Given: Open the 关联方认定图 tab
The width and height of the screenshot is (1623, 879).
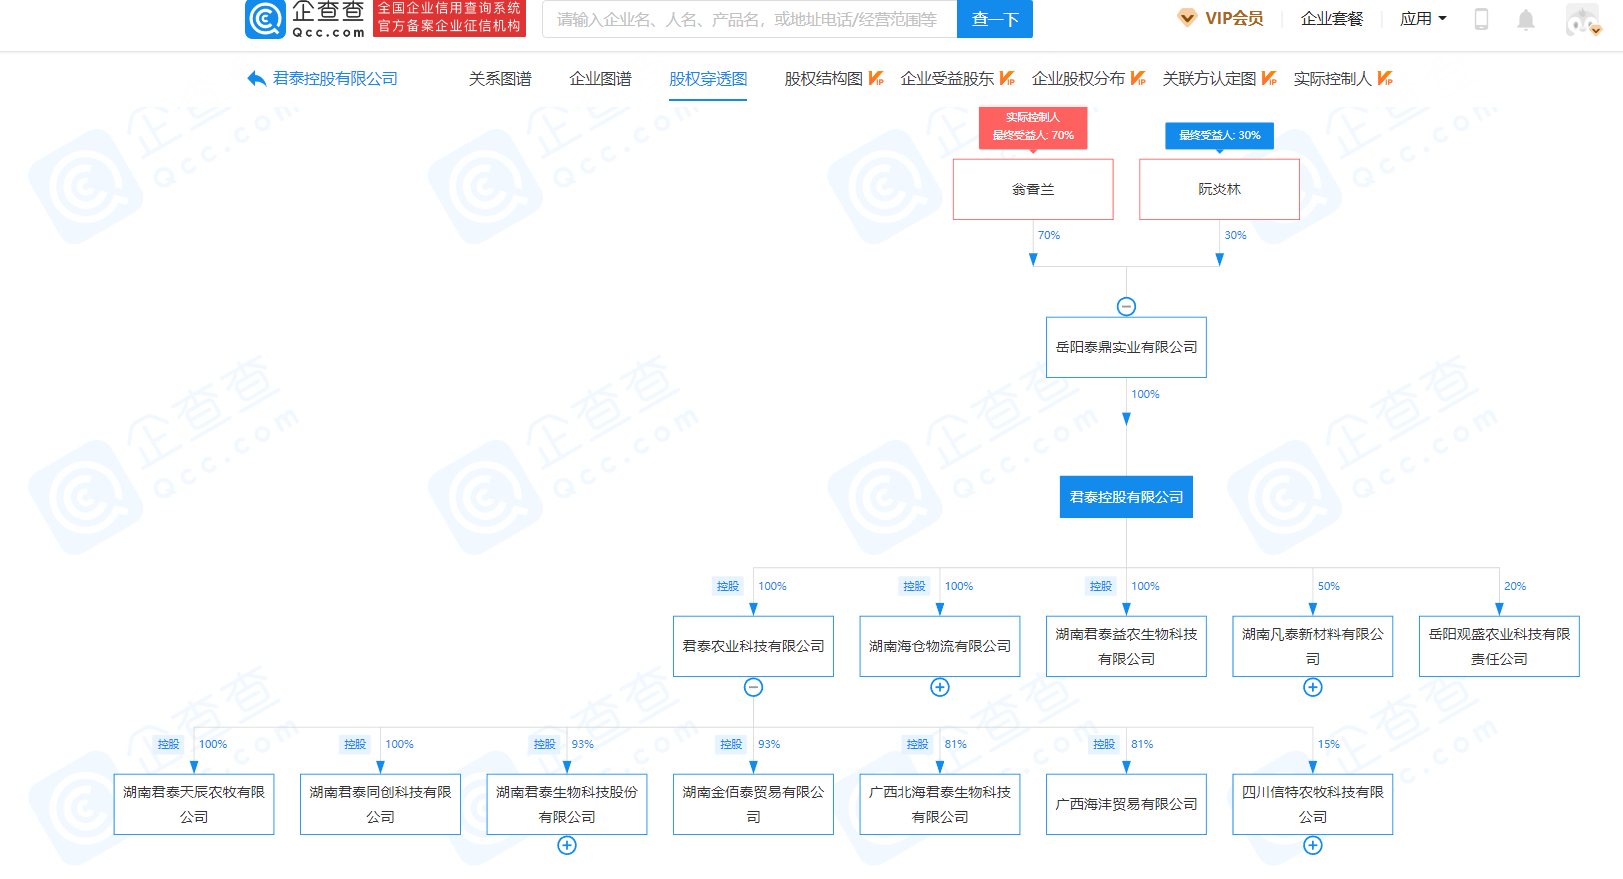Looking at the screenshot, I should click(1209, 78).
